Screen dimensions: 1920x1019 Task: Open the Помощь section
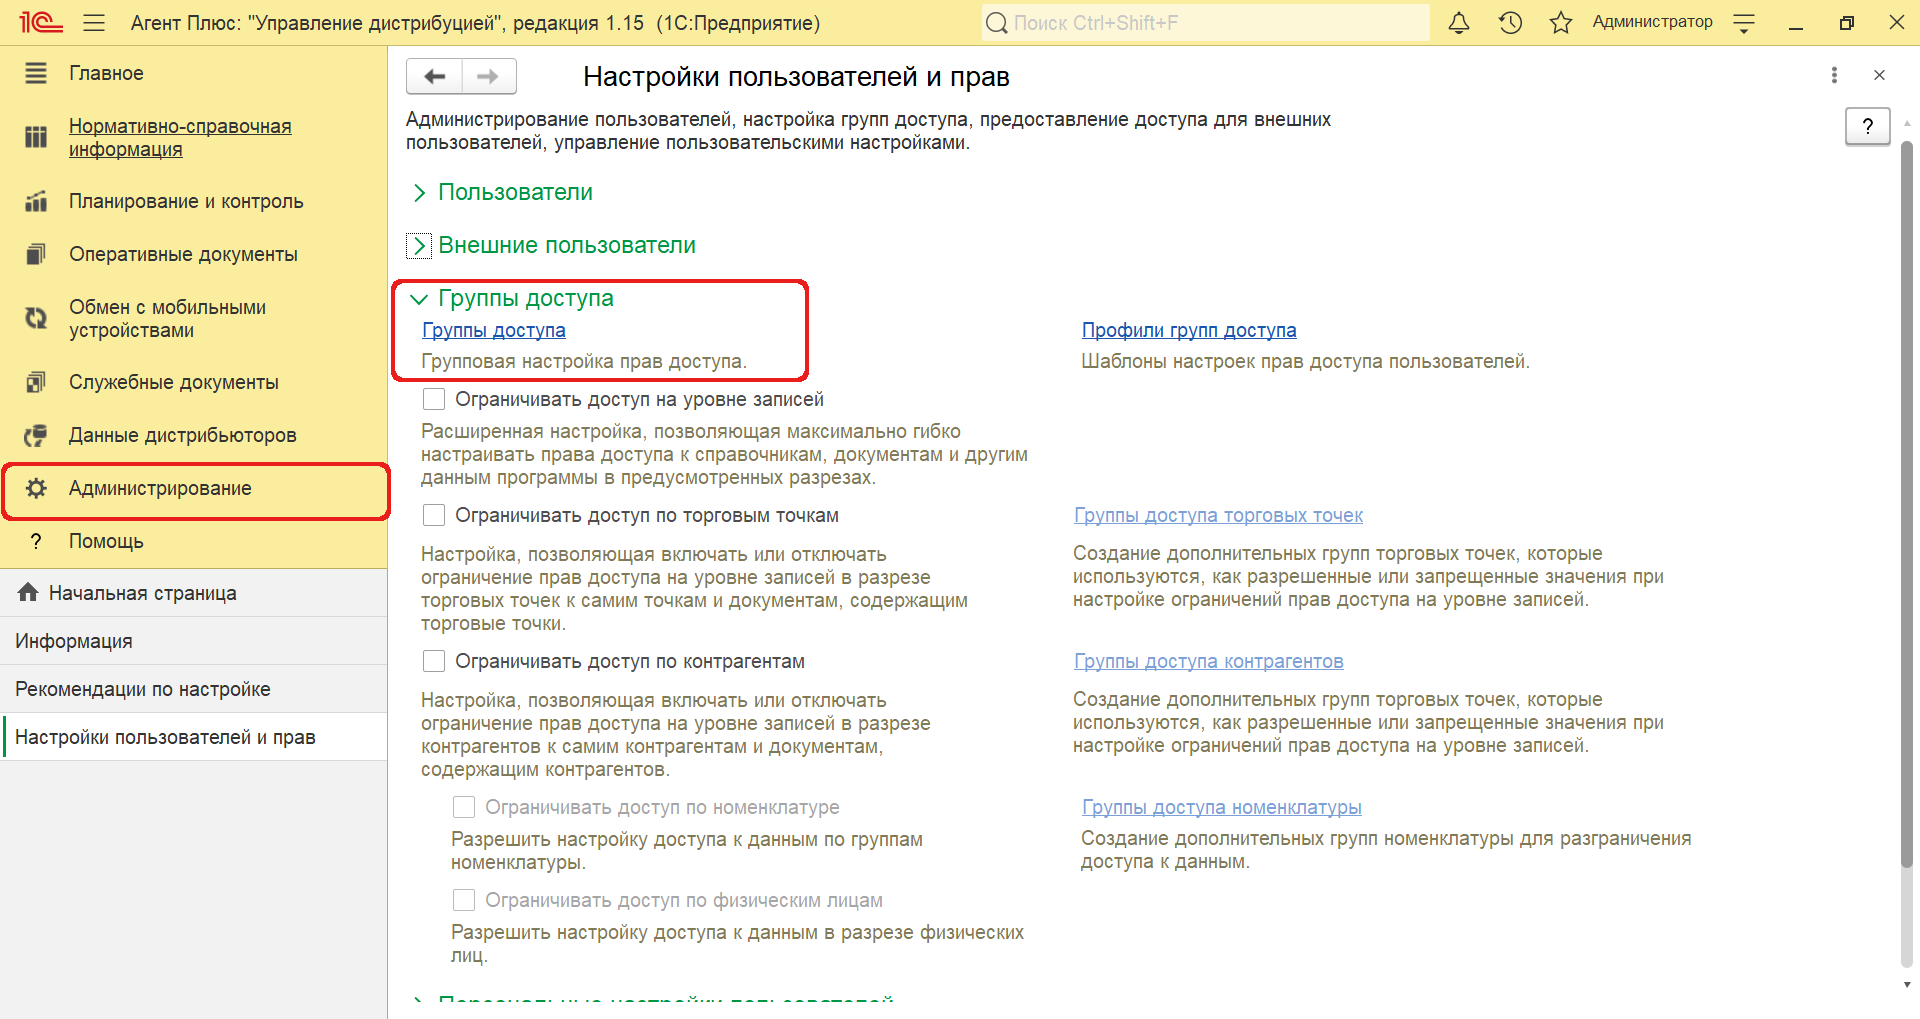pos(106,541)
